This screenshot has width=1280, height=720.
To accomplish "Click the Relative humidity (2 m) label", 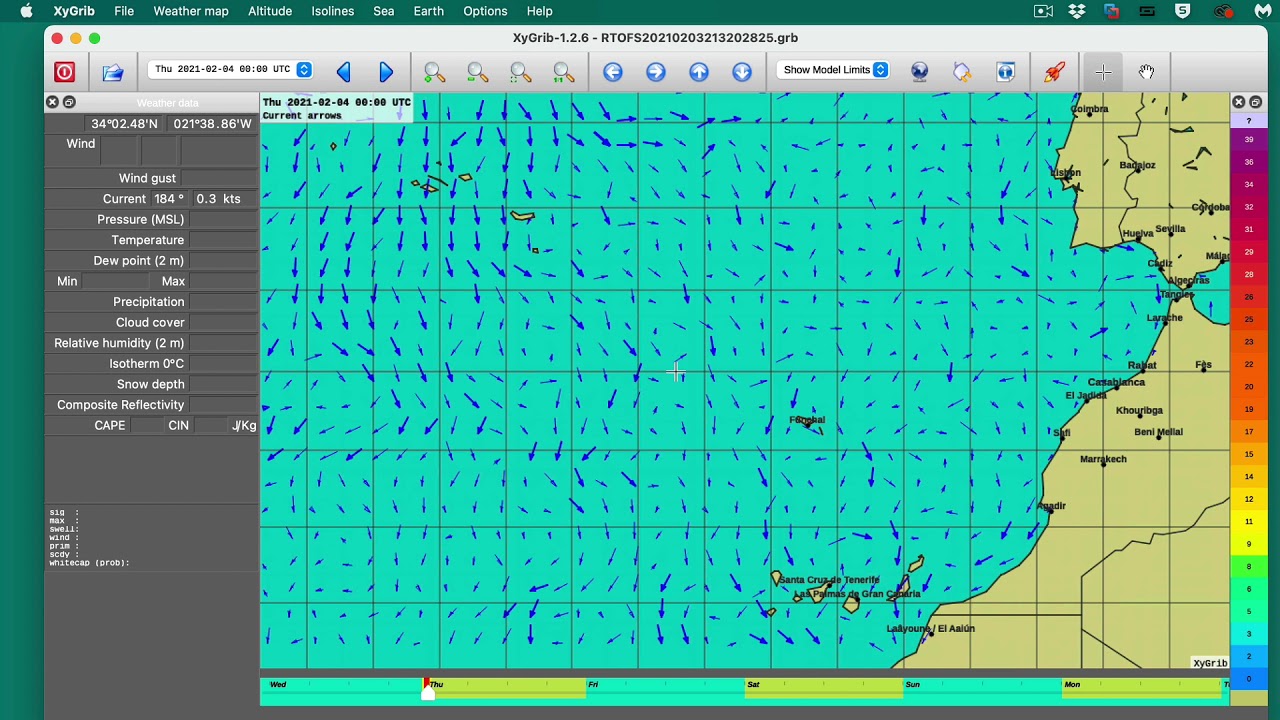I will tap(119, 343).
